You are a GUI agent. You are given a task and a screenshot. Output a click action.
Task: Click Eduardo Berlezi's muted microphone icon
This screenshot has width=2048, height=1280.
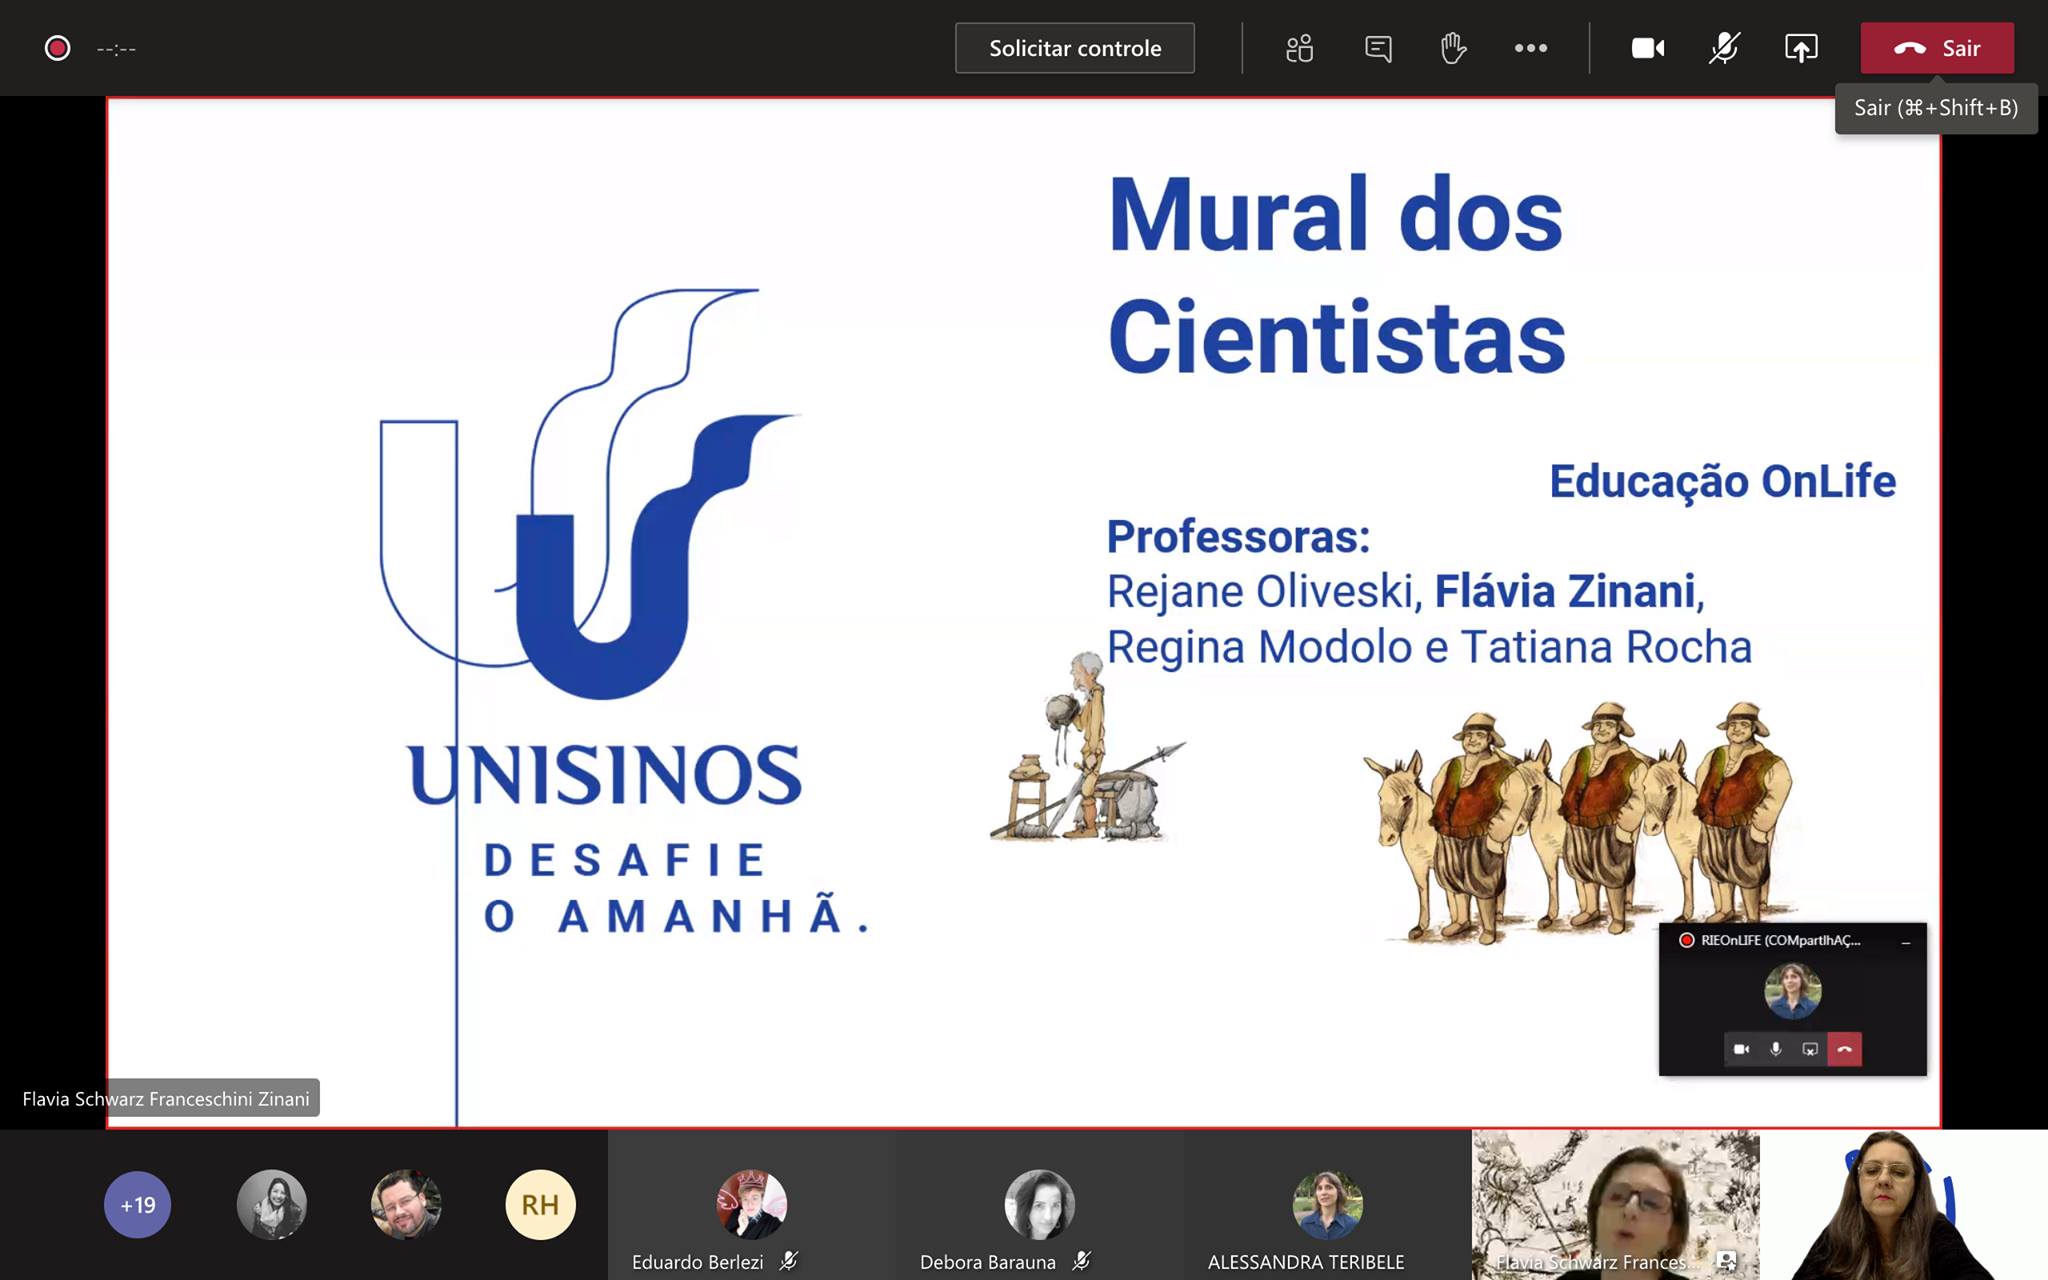coord(789,1261)
